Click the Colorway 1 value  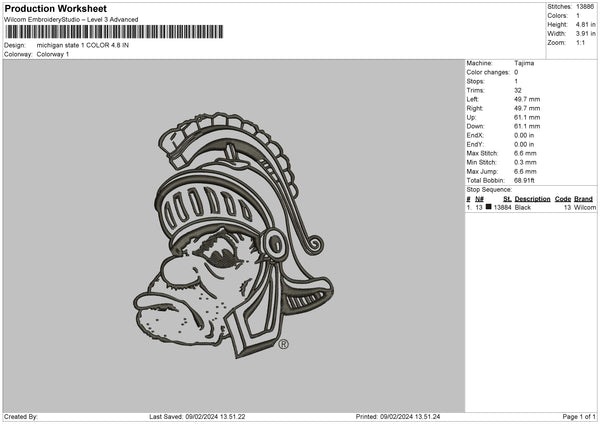click(x=53, y=54)
